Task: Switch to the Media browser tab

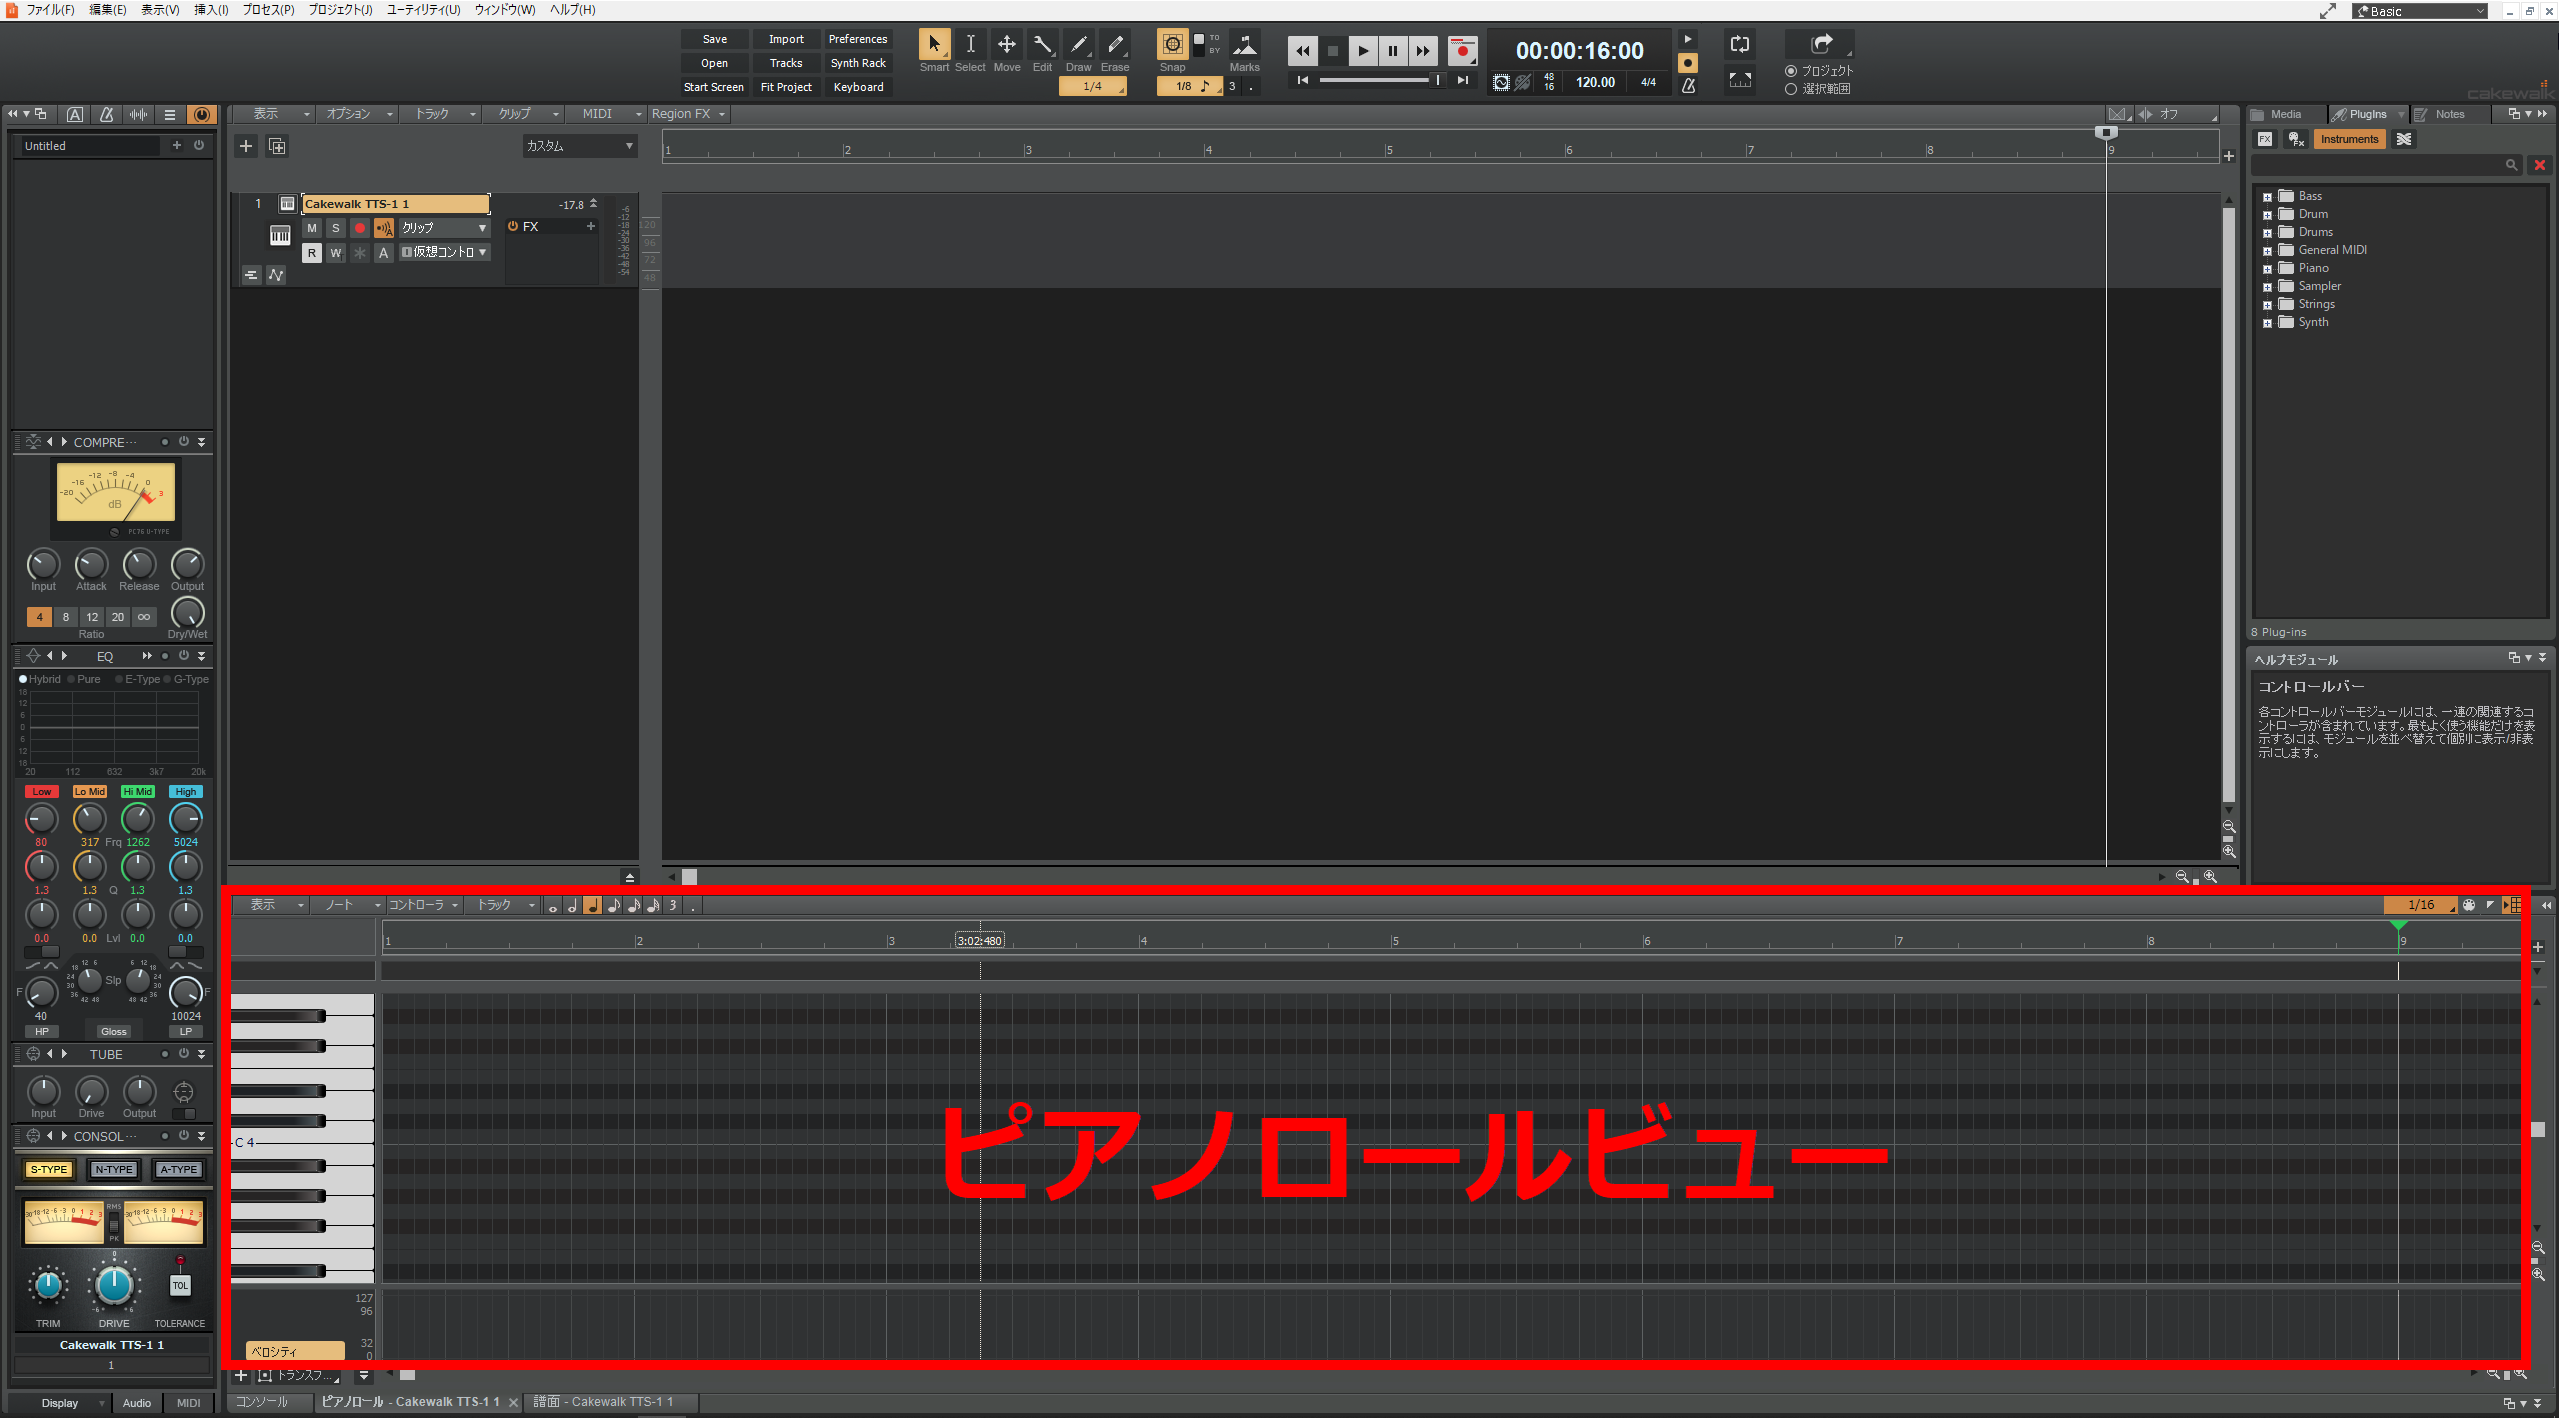Action: pyautogui.click(x=2285, y=114)
